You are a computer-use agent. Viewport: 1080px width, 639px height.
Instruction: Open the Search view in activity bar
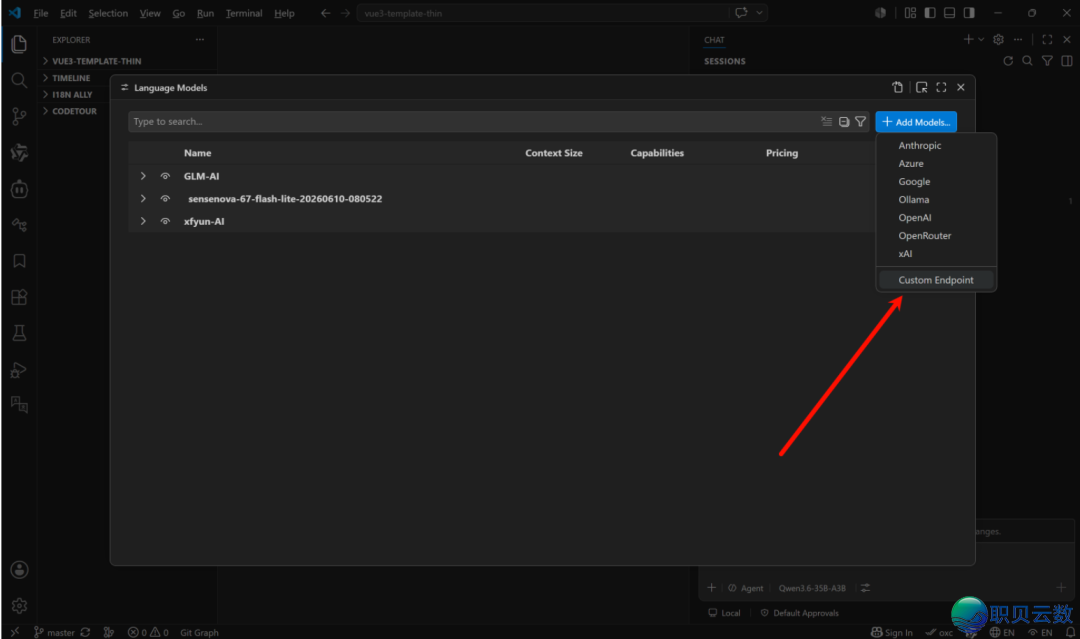[19, 81]
